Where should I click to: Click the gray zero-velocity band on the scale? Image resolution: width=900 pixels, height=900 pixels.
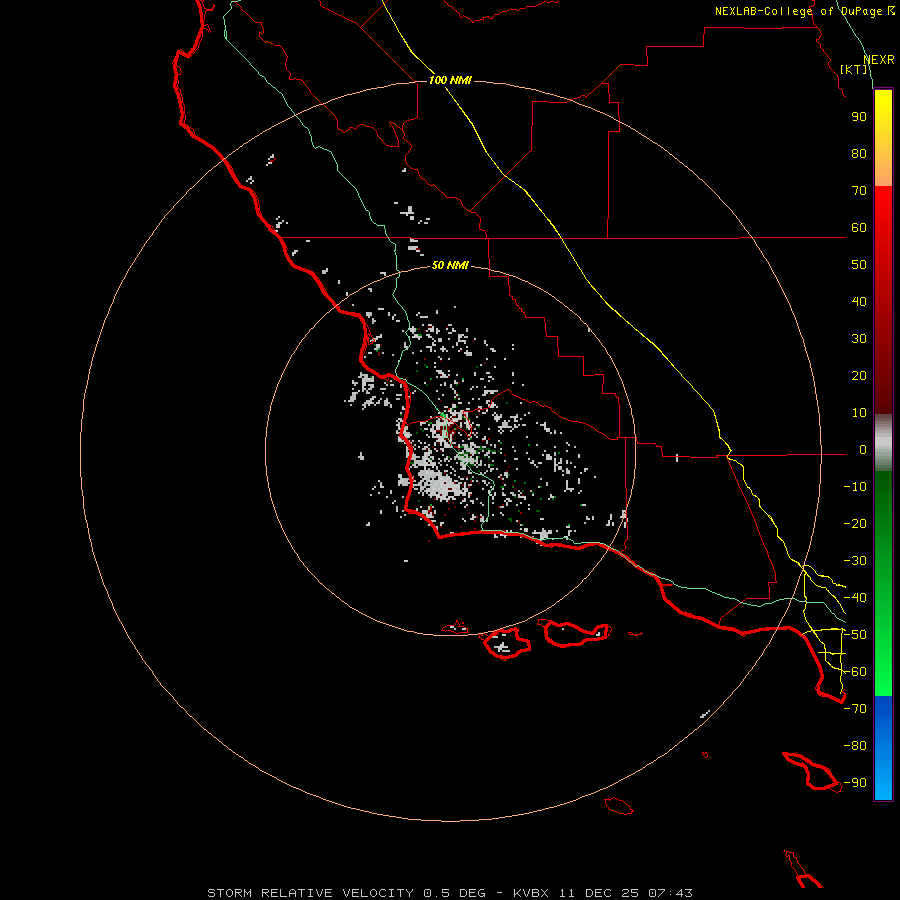pos(883,443)
